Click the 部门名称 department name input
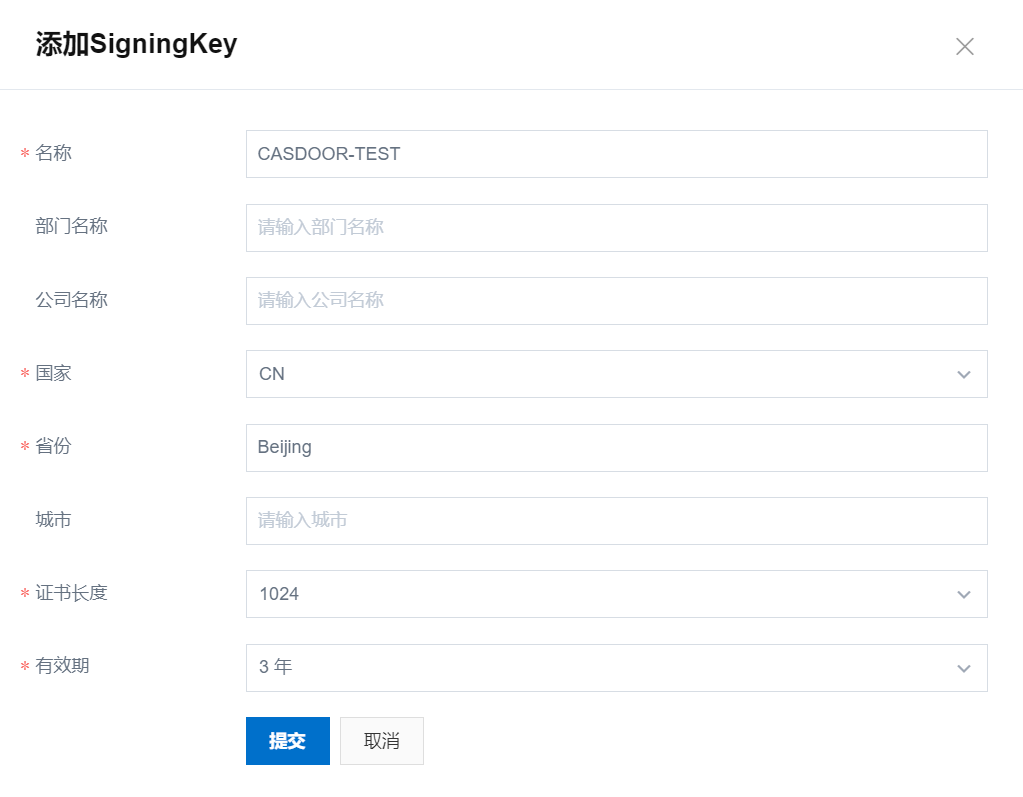This screenshot has width=1023, height=797. point(615,227)
